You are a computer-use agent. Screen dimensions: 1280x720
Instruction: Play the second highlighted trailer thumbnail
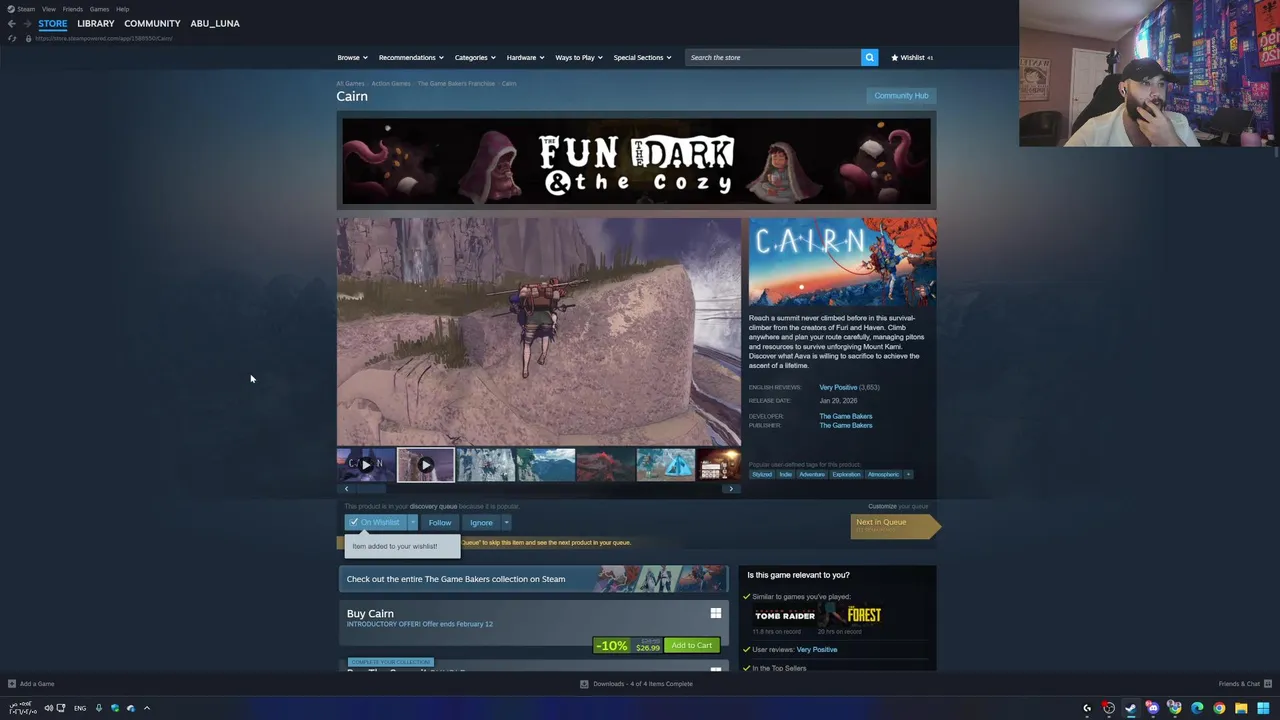tap(426, 465)
